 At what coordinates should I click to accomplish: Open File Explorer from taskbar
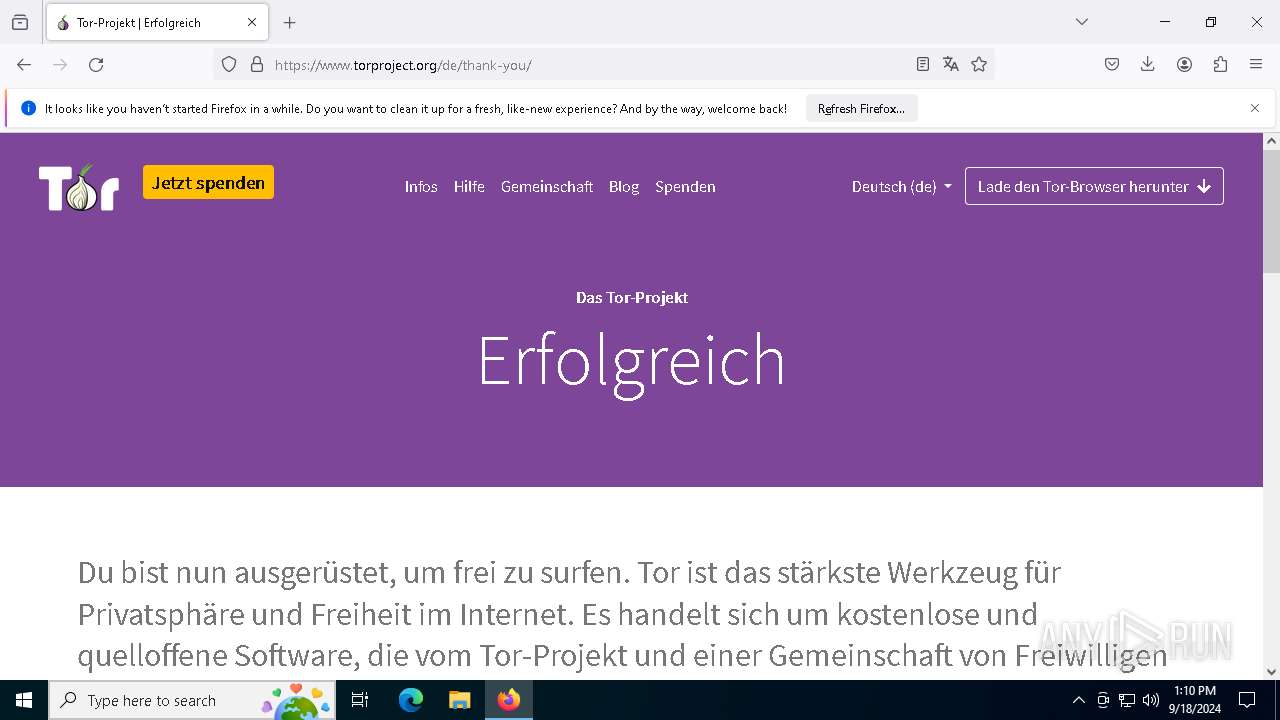click(x=459, y=700)
